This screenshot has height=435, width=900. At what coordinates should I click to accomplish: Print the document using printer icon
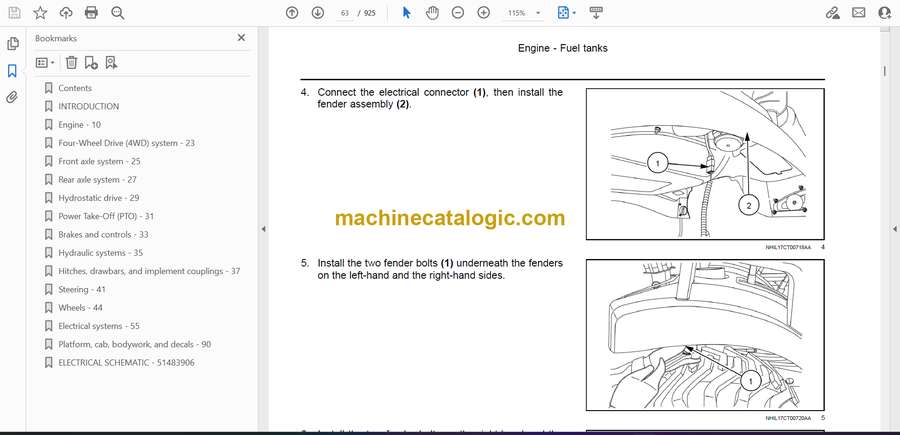coord(92,13)
